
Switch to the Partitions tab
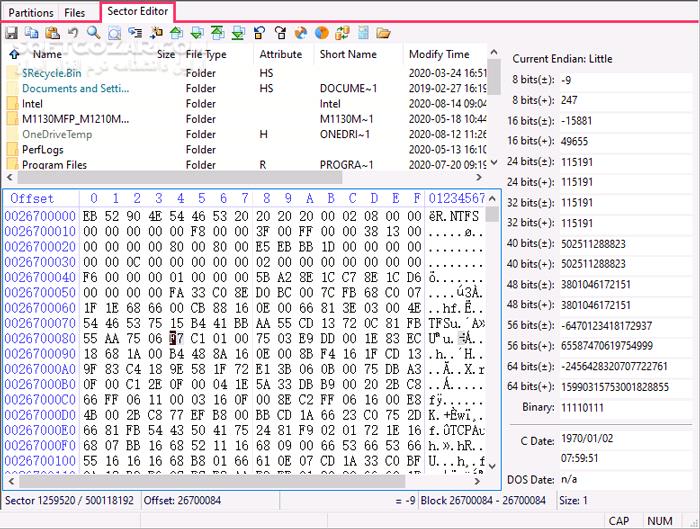tap(31, 12)
